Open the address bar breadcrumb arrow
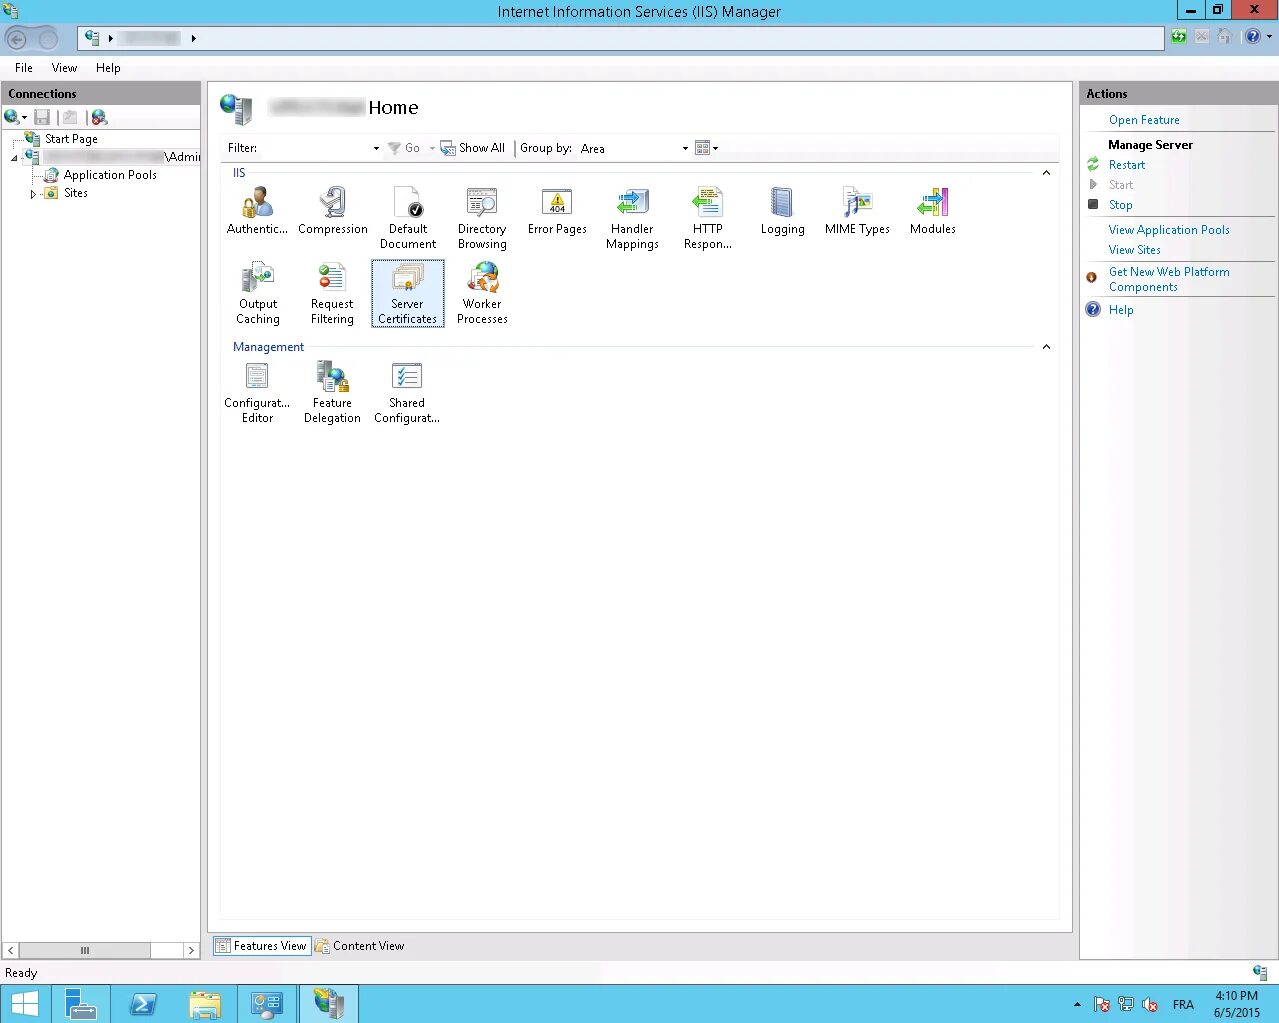 coord(193,38)
